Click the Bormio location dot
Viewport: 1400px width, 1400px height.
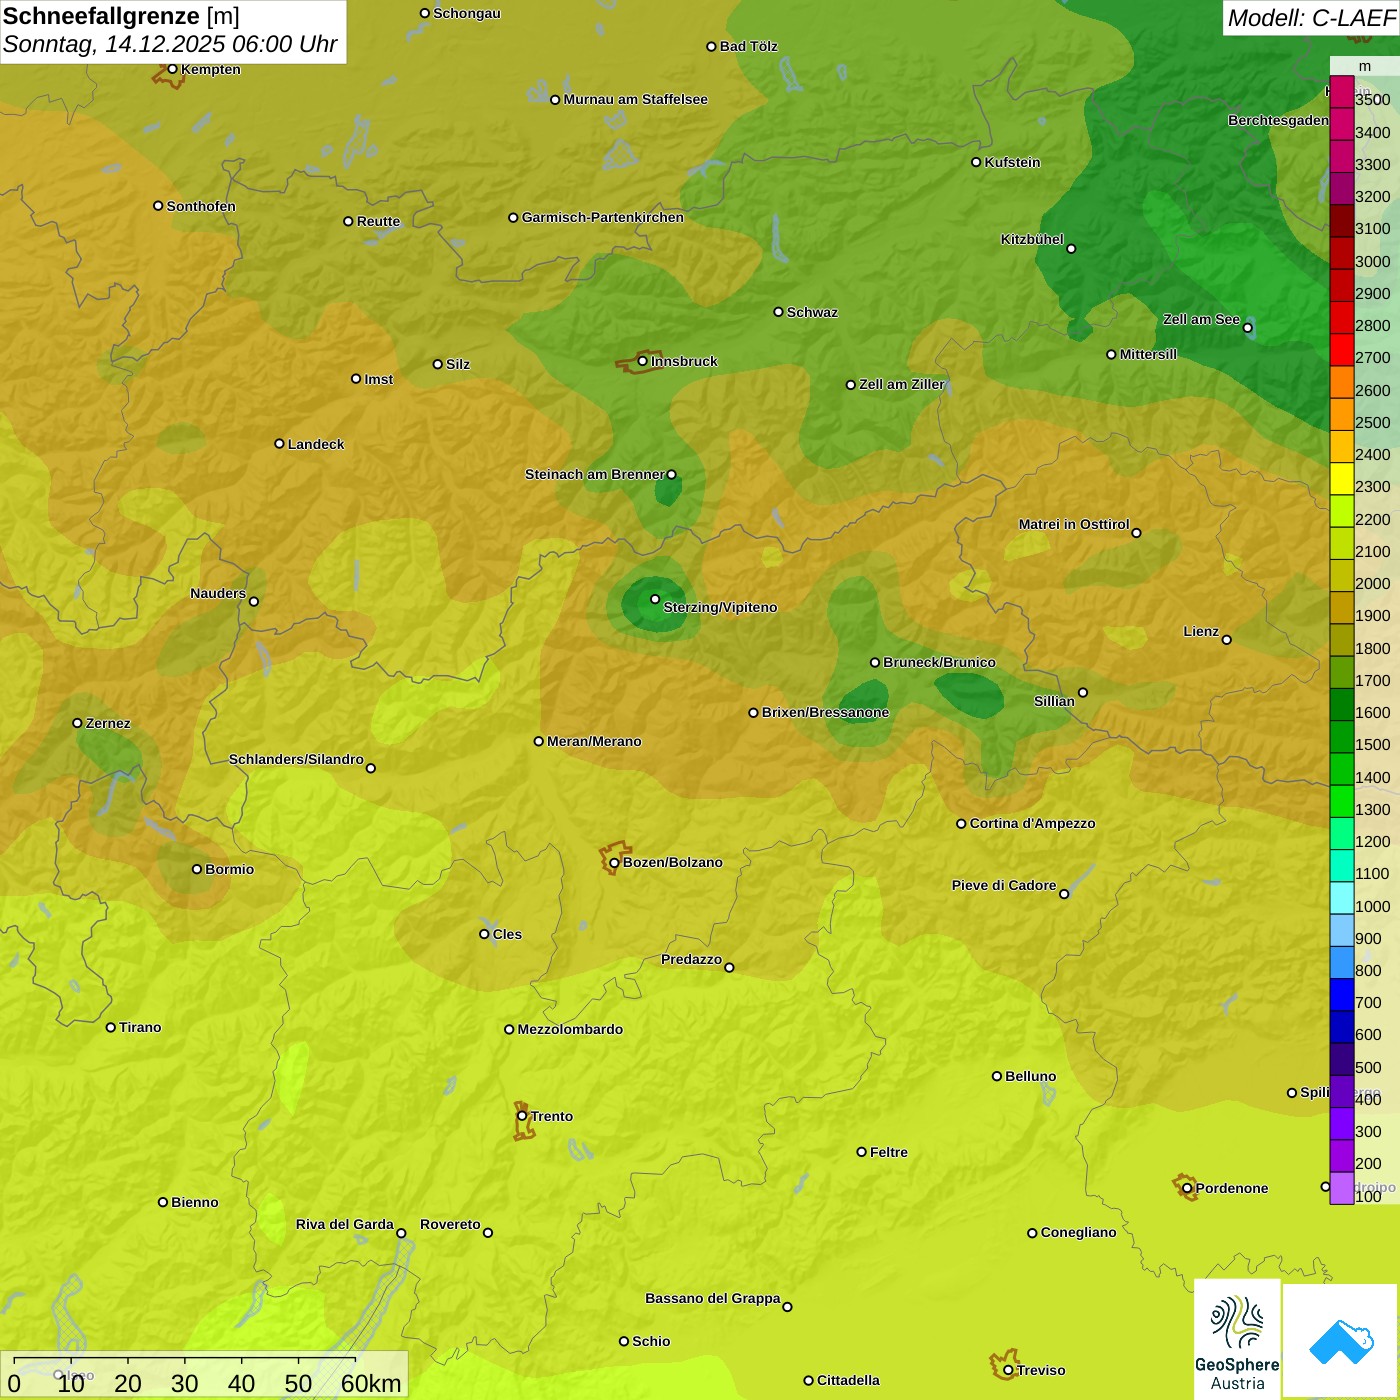197,869
